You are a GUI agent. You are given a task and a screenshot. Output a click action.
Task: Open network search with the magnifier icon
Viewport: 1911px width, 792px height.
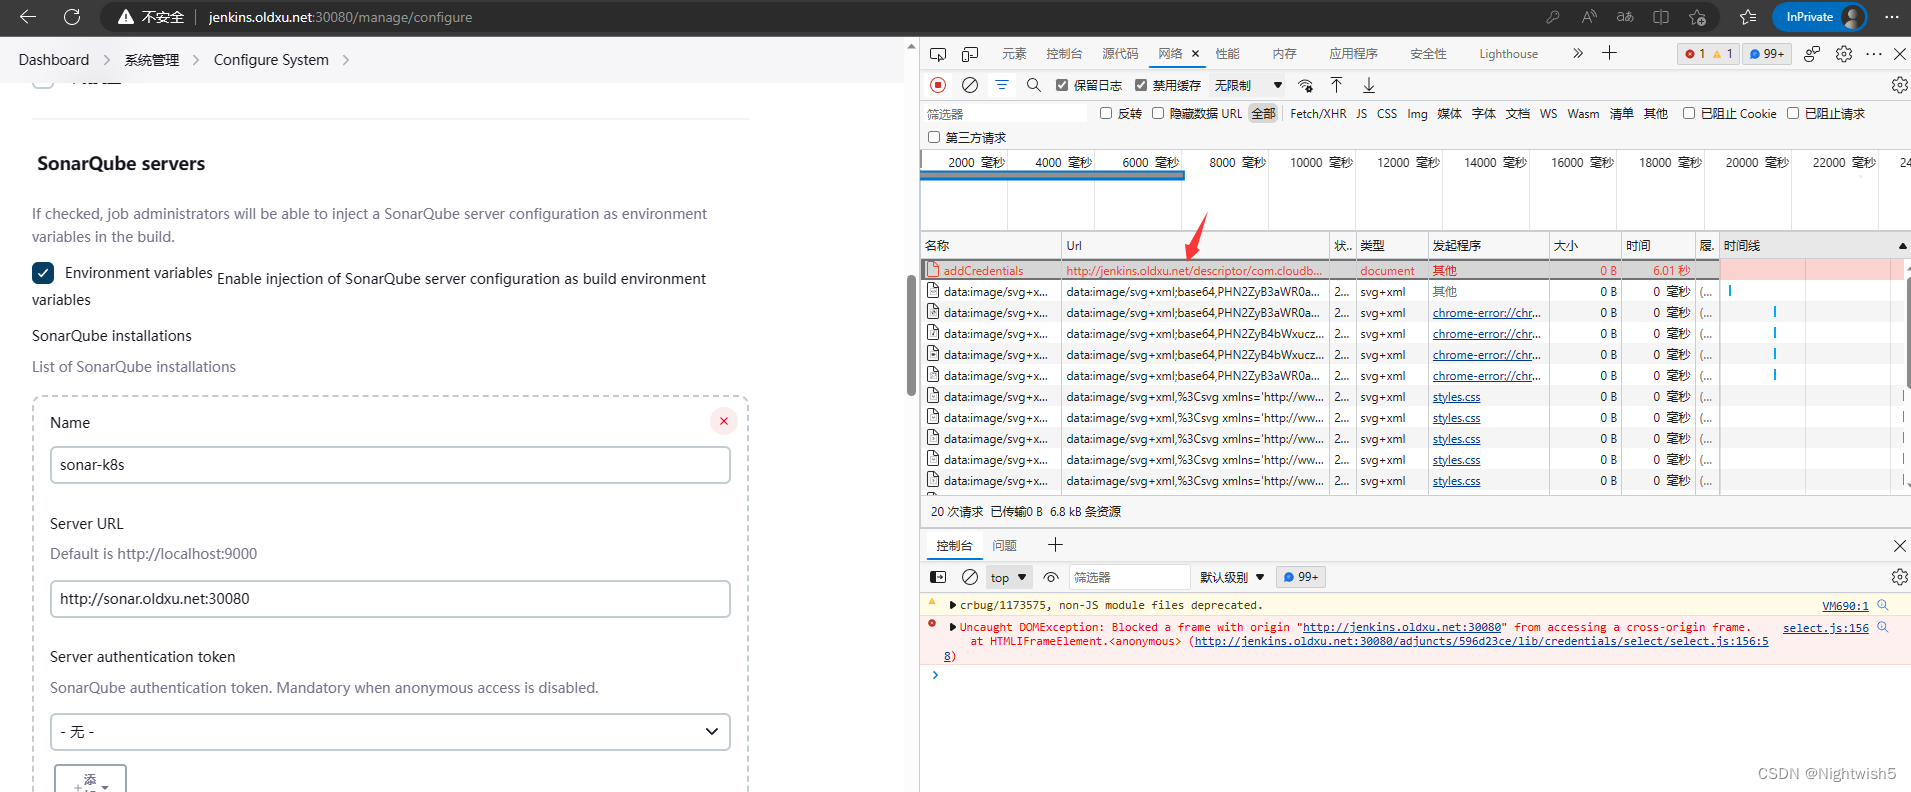tap(1034, 85)
